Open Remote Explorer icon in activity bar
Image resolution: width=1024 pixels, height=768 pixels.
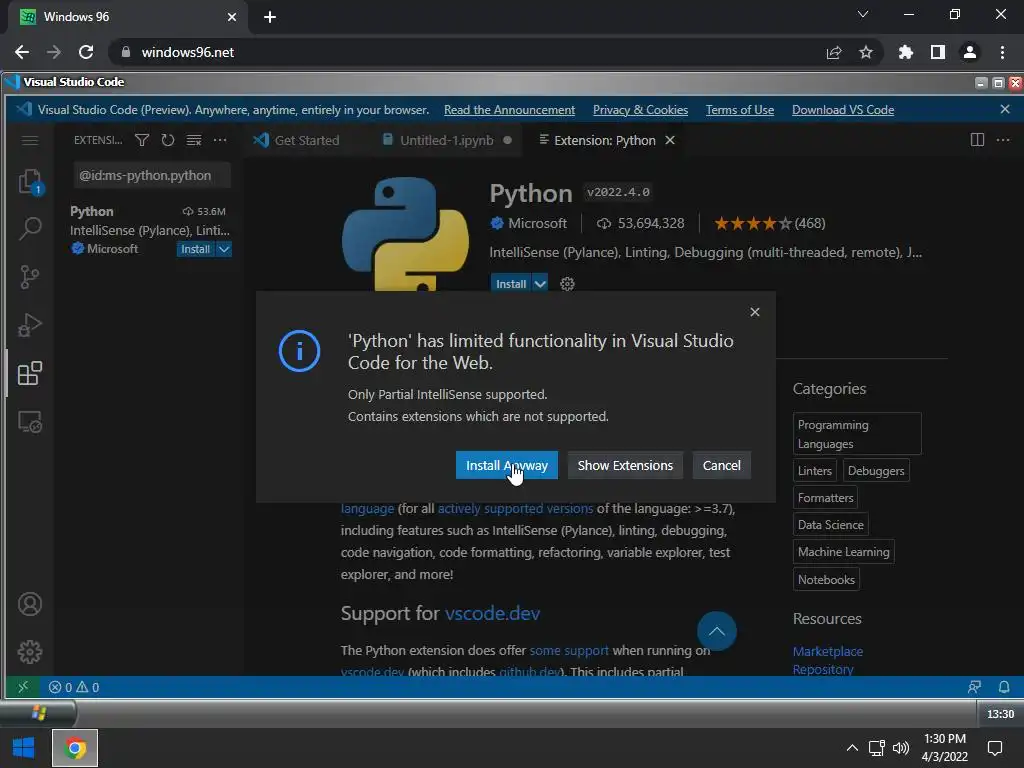29,422
